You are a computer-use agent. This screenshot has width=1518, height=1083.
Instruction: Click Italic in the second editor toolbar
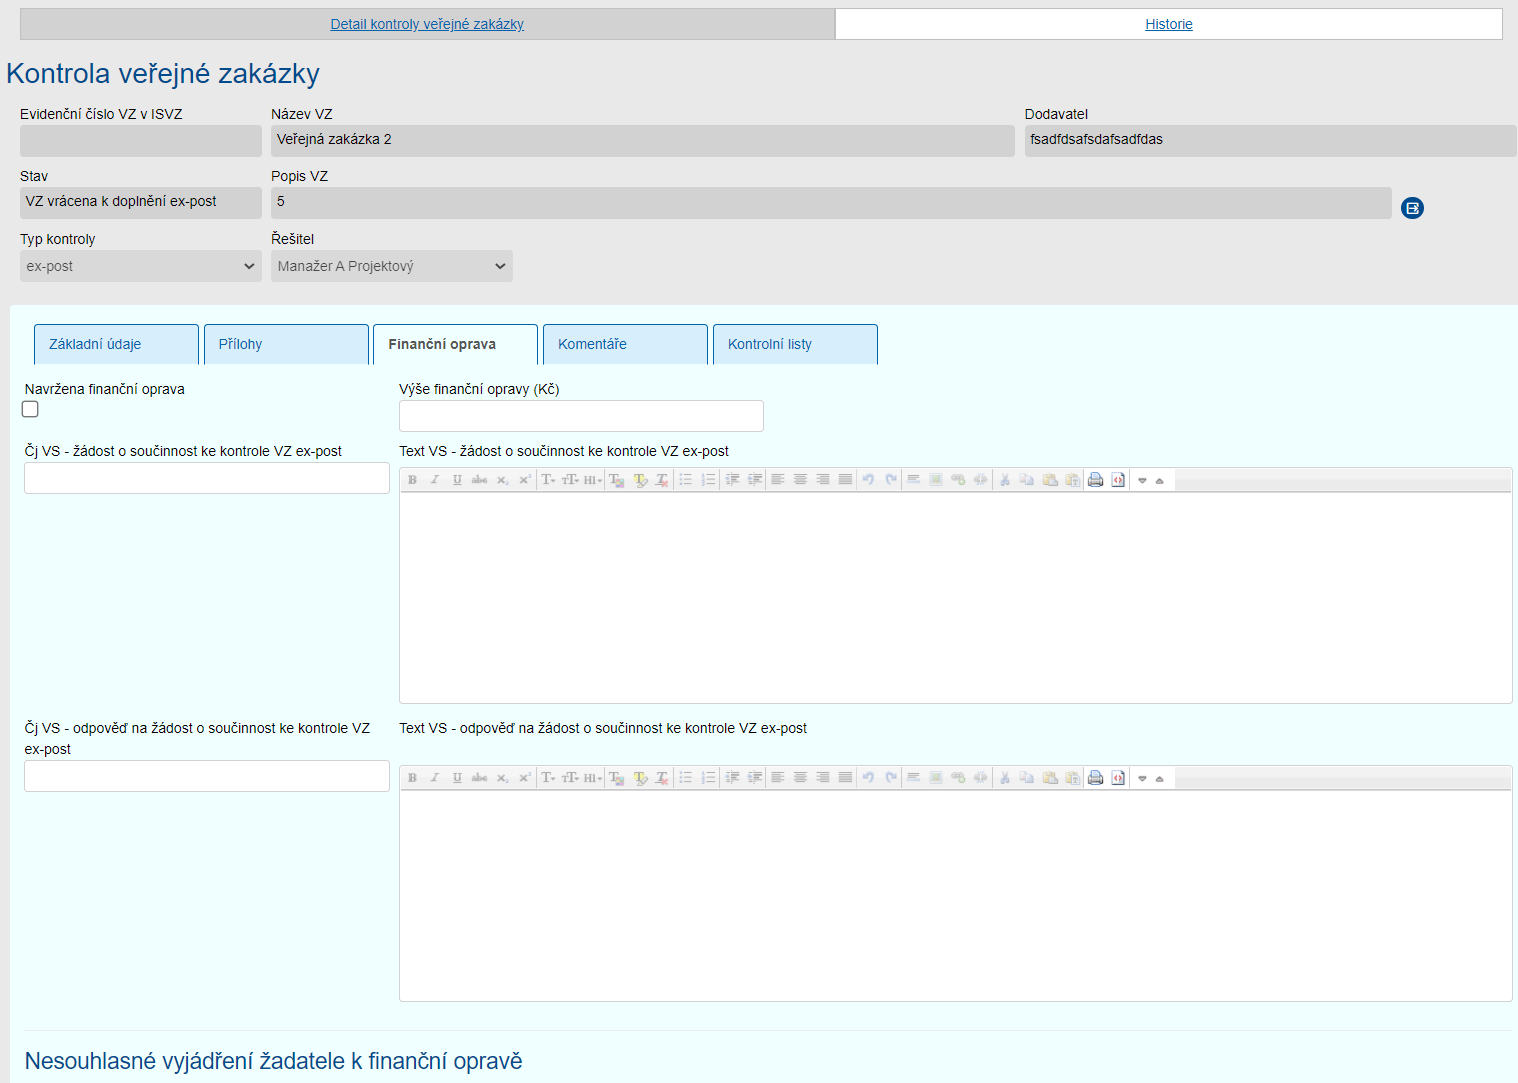coord(435,778)
